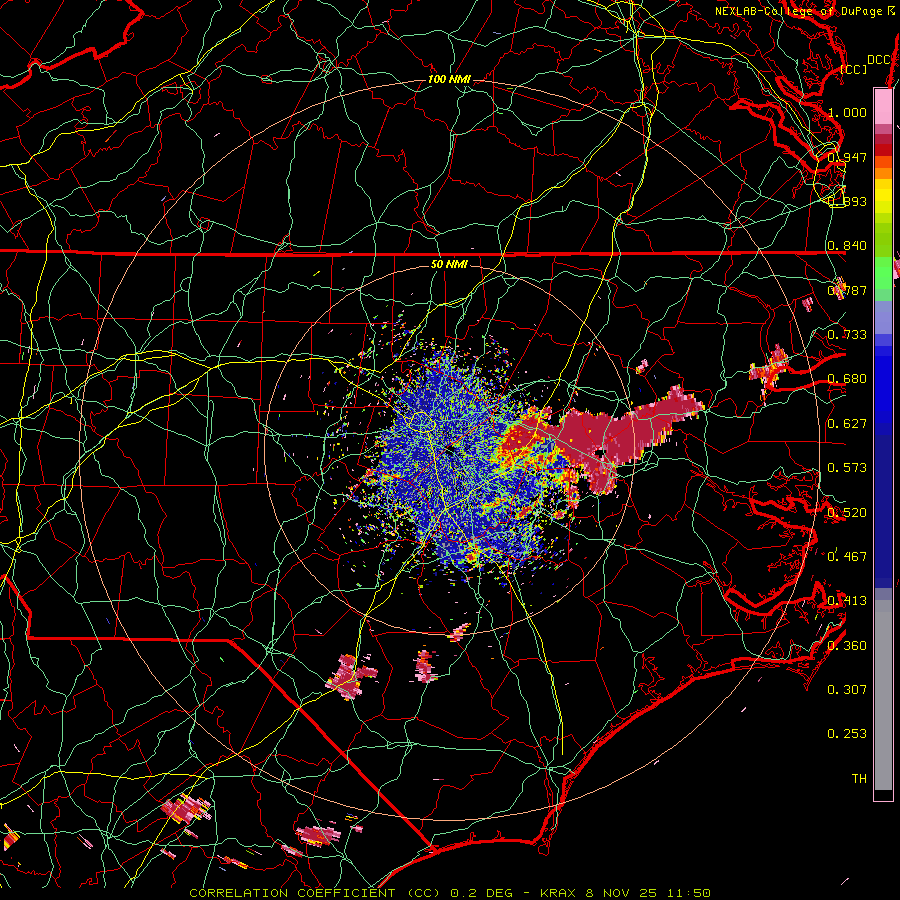Click the radar site at the ring center
900x900 pixels.
(x=449, y=449)
